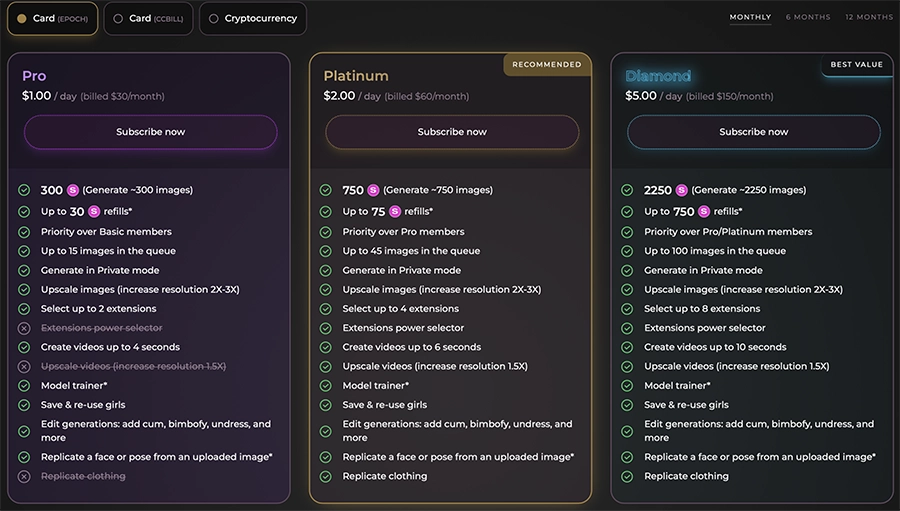Click '(Generate ~300 images)' text

coord(138,190)
